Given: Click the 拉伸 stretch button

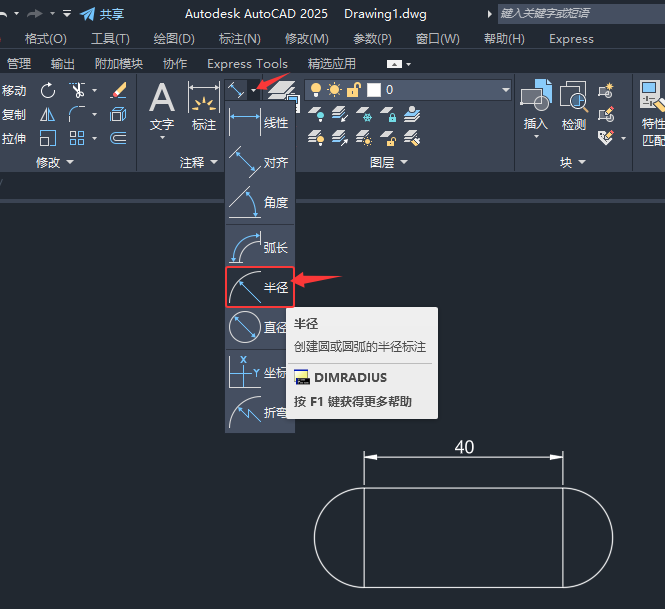Looking at the screenshot, I should (x=14, y=138).
